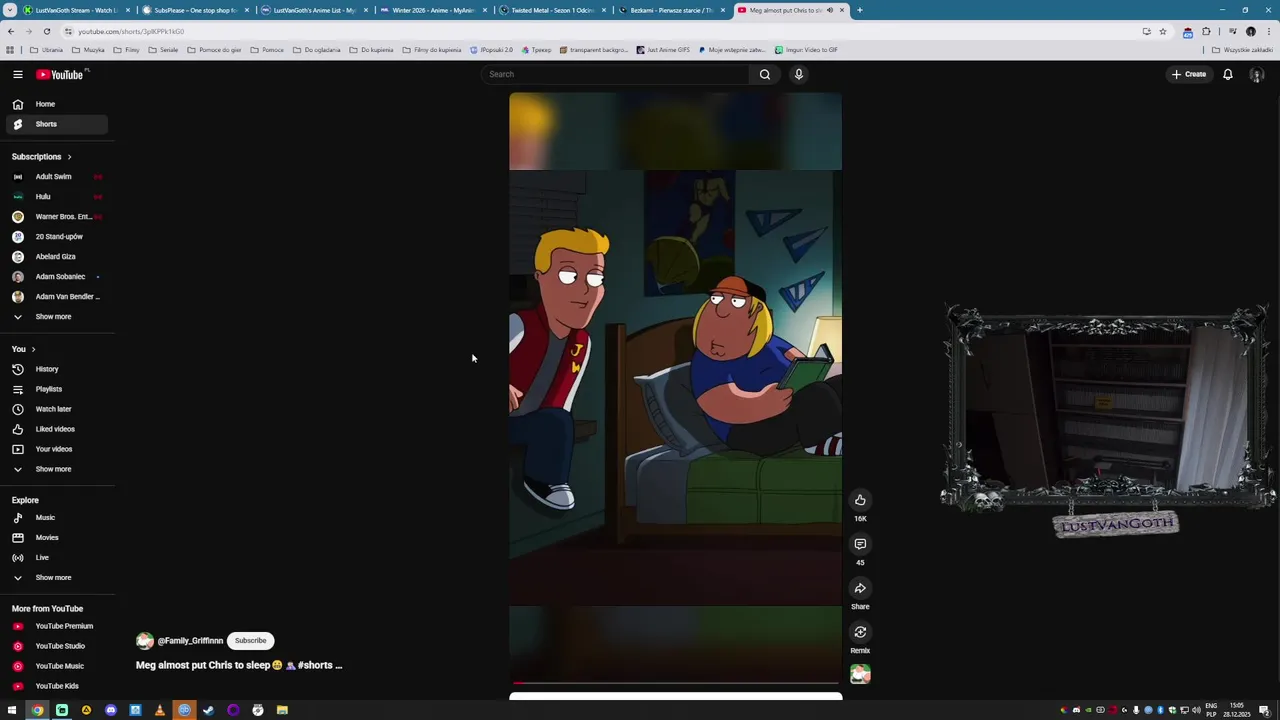Focus the YouTube Search input field
Screen dimensions: 1280x720
(x=615, y=74)
